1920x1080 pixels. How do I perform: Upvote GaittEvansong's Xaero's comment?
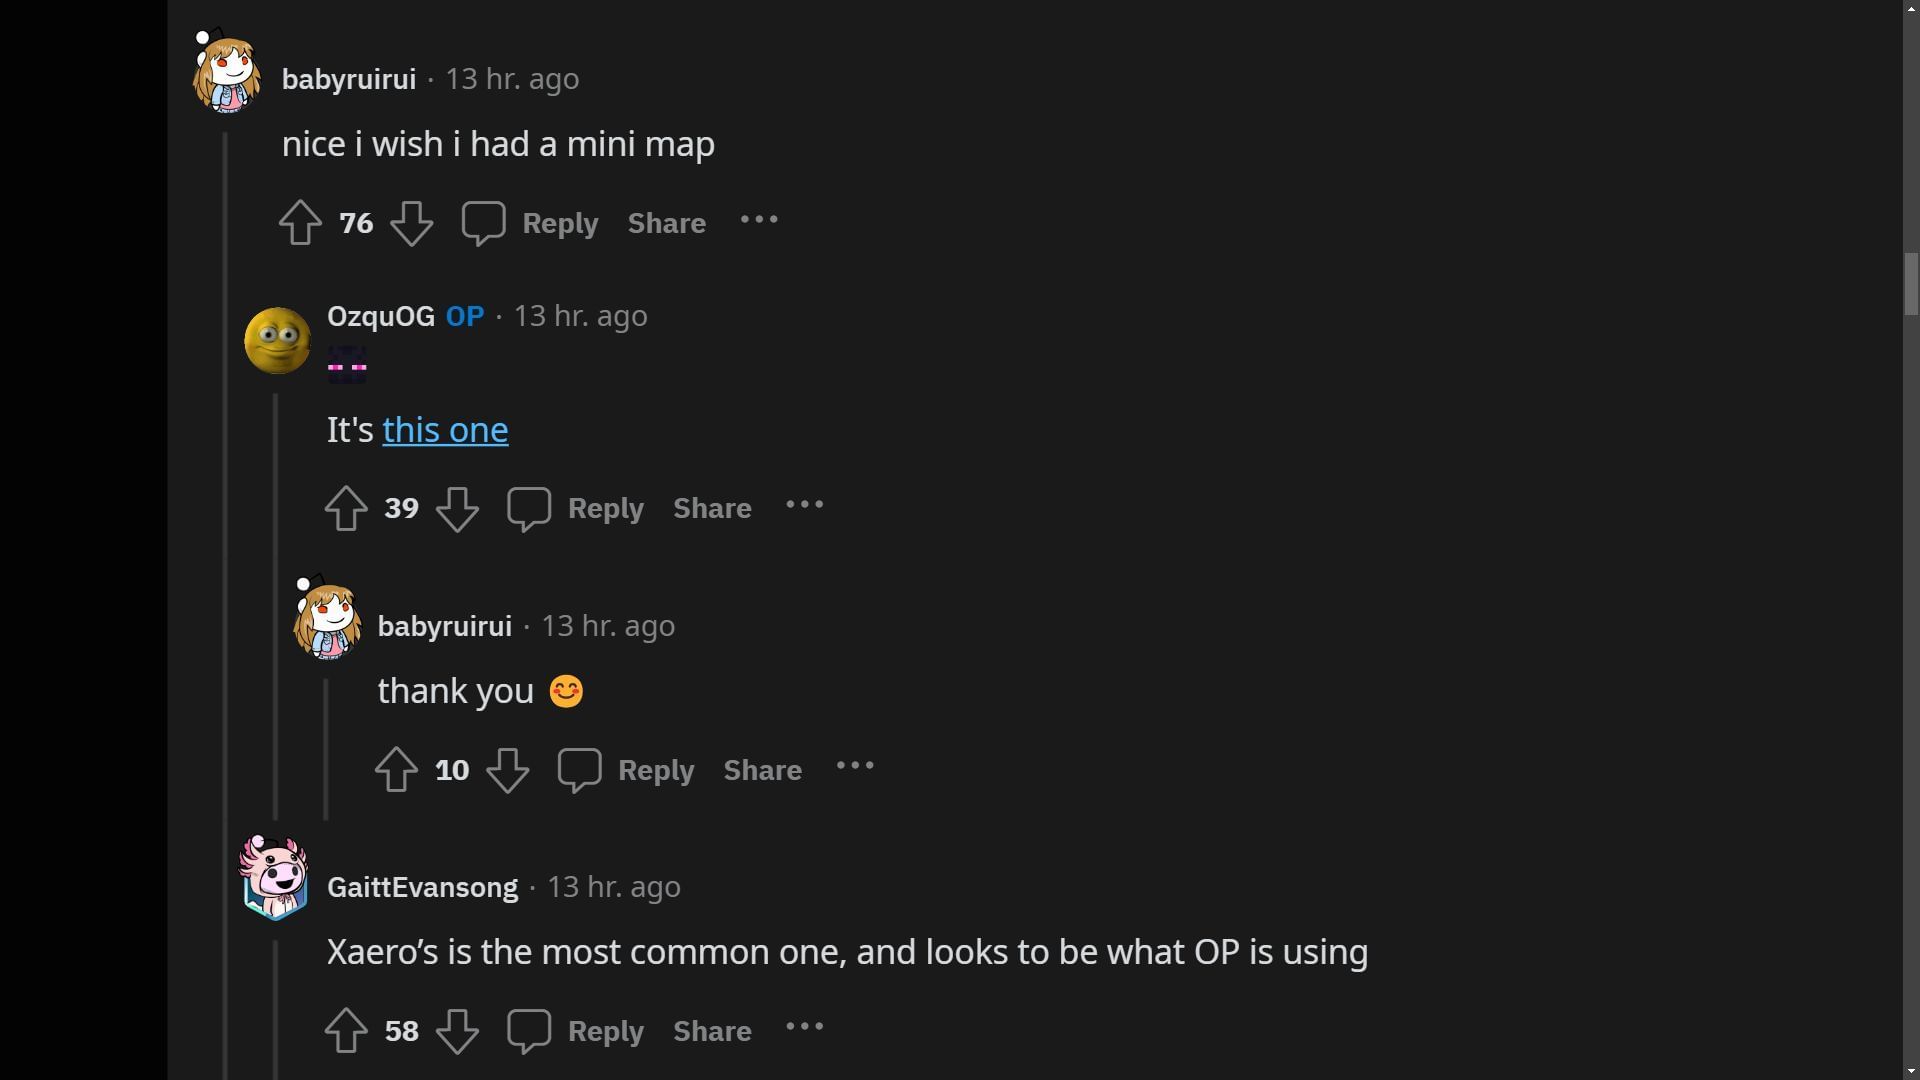(346, 1031)
